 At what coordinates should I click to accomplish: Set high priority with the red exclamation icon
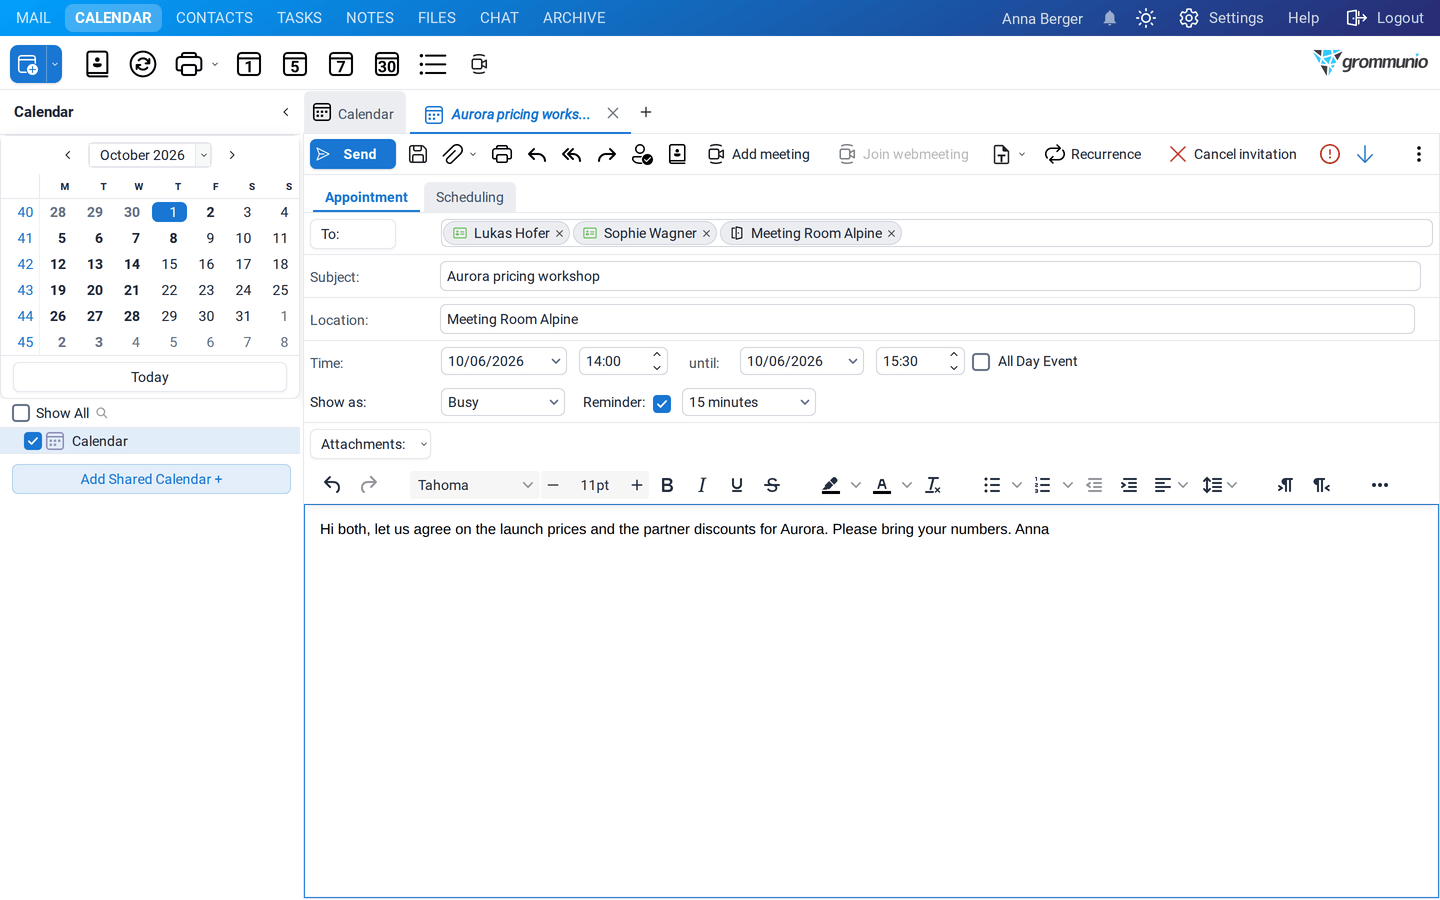coord(1329,154)
